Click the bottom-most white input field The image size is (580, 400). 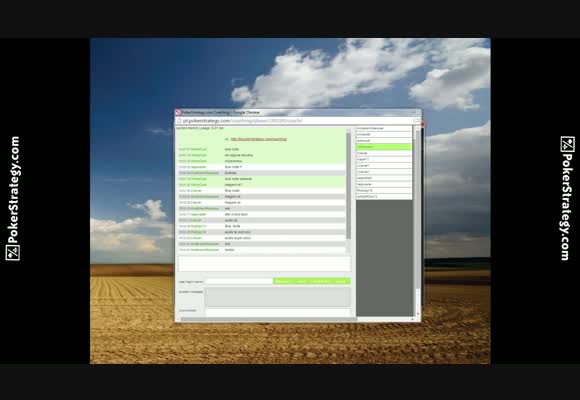tap(277, 313)
